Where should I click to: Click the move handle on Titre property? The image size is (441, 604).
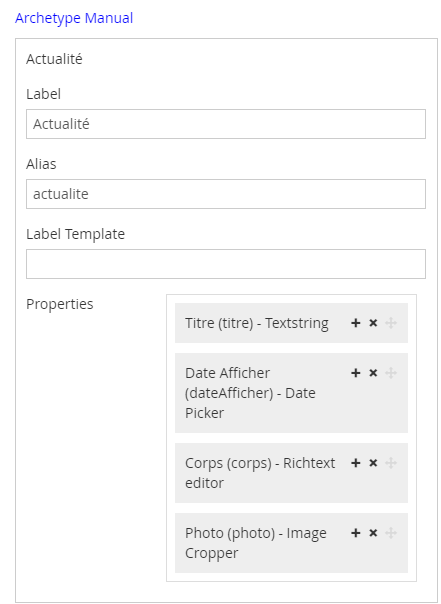point(391,323)
